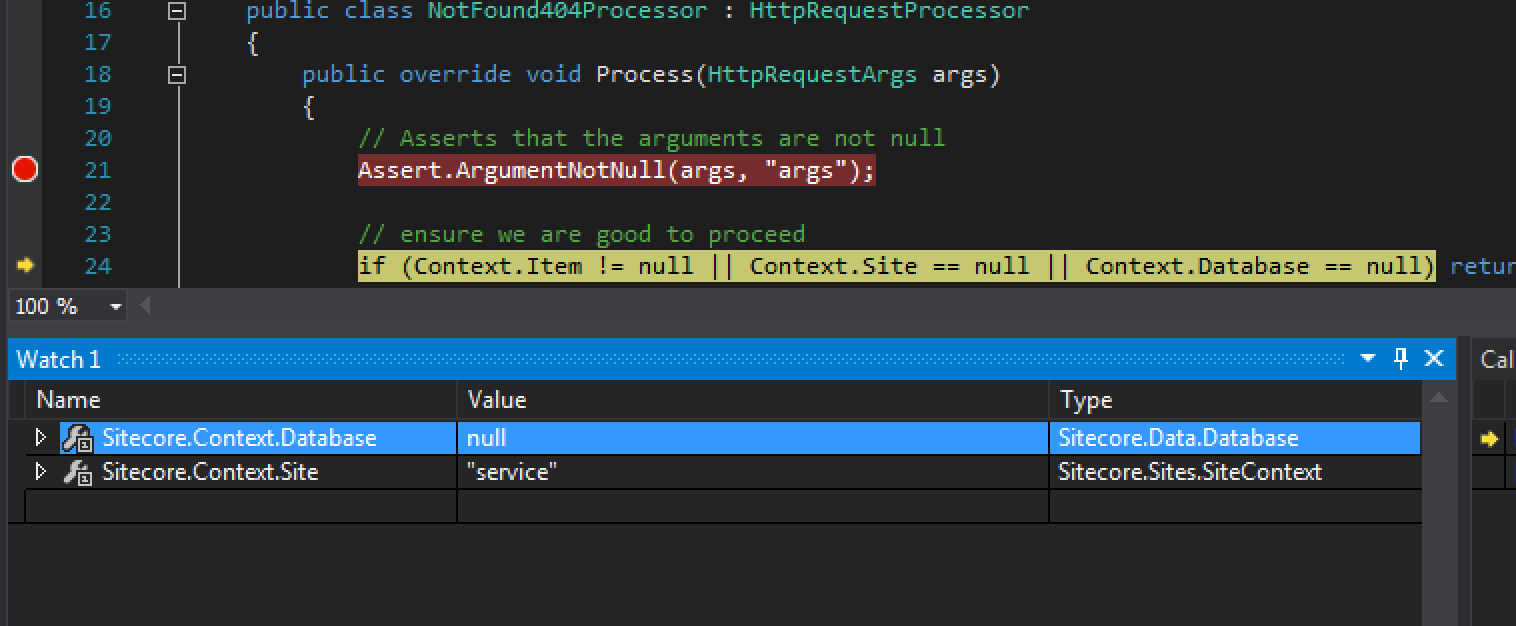Click the Type column header

point(1234,400)
